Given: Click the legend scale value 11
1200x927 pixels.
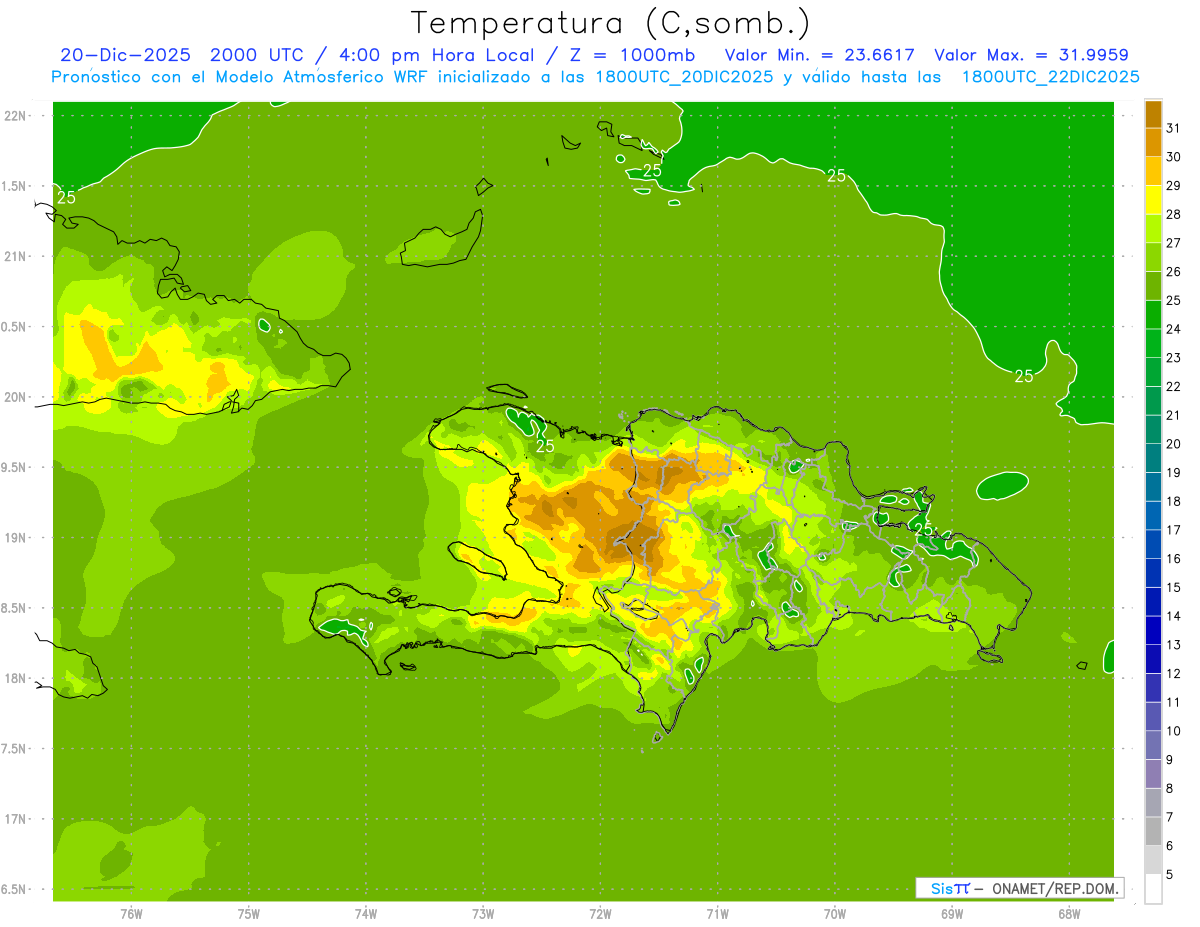Looking at the screenshot, I should [x=1174, y=703].
